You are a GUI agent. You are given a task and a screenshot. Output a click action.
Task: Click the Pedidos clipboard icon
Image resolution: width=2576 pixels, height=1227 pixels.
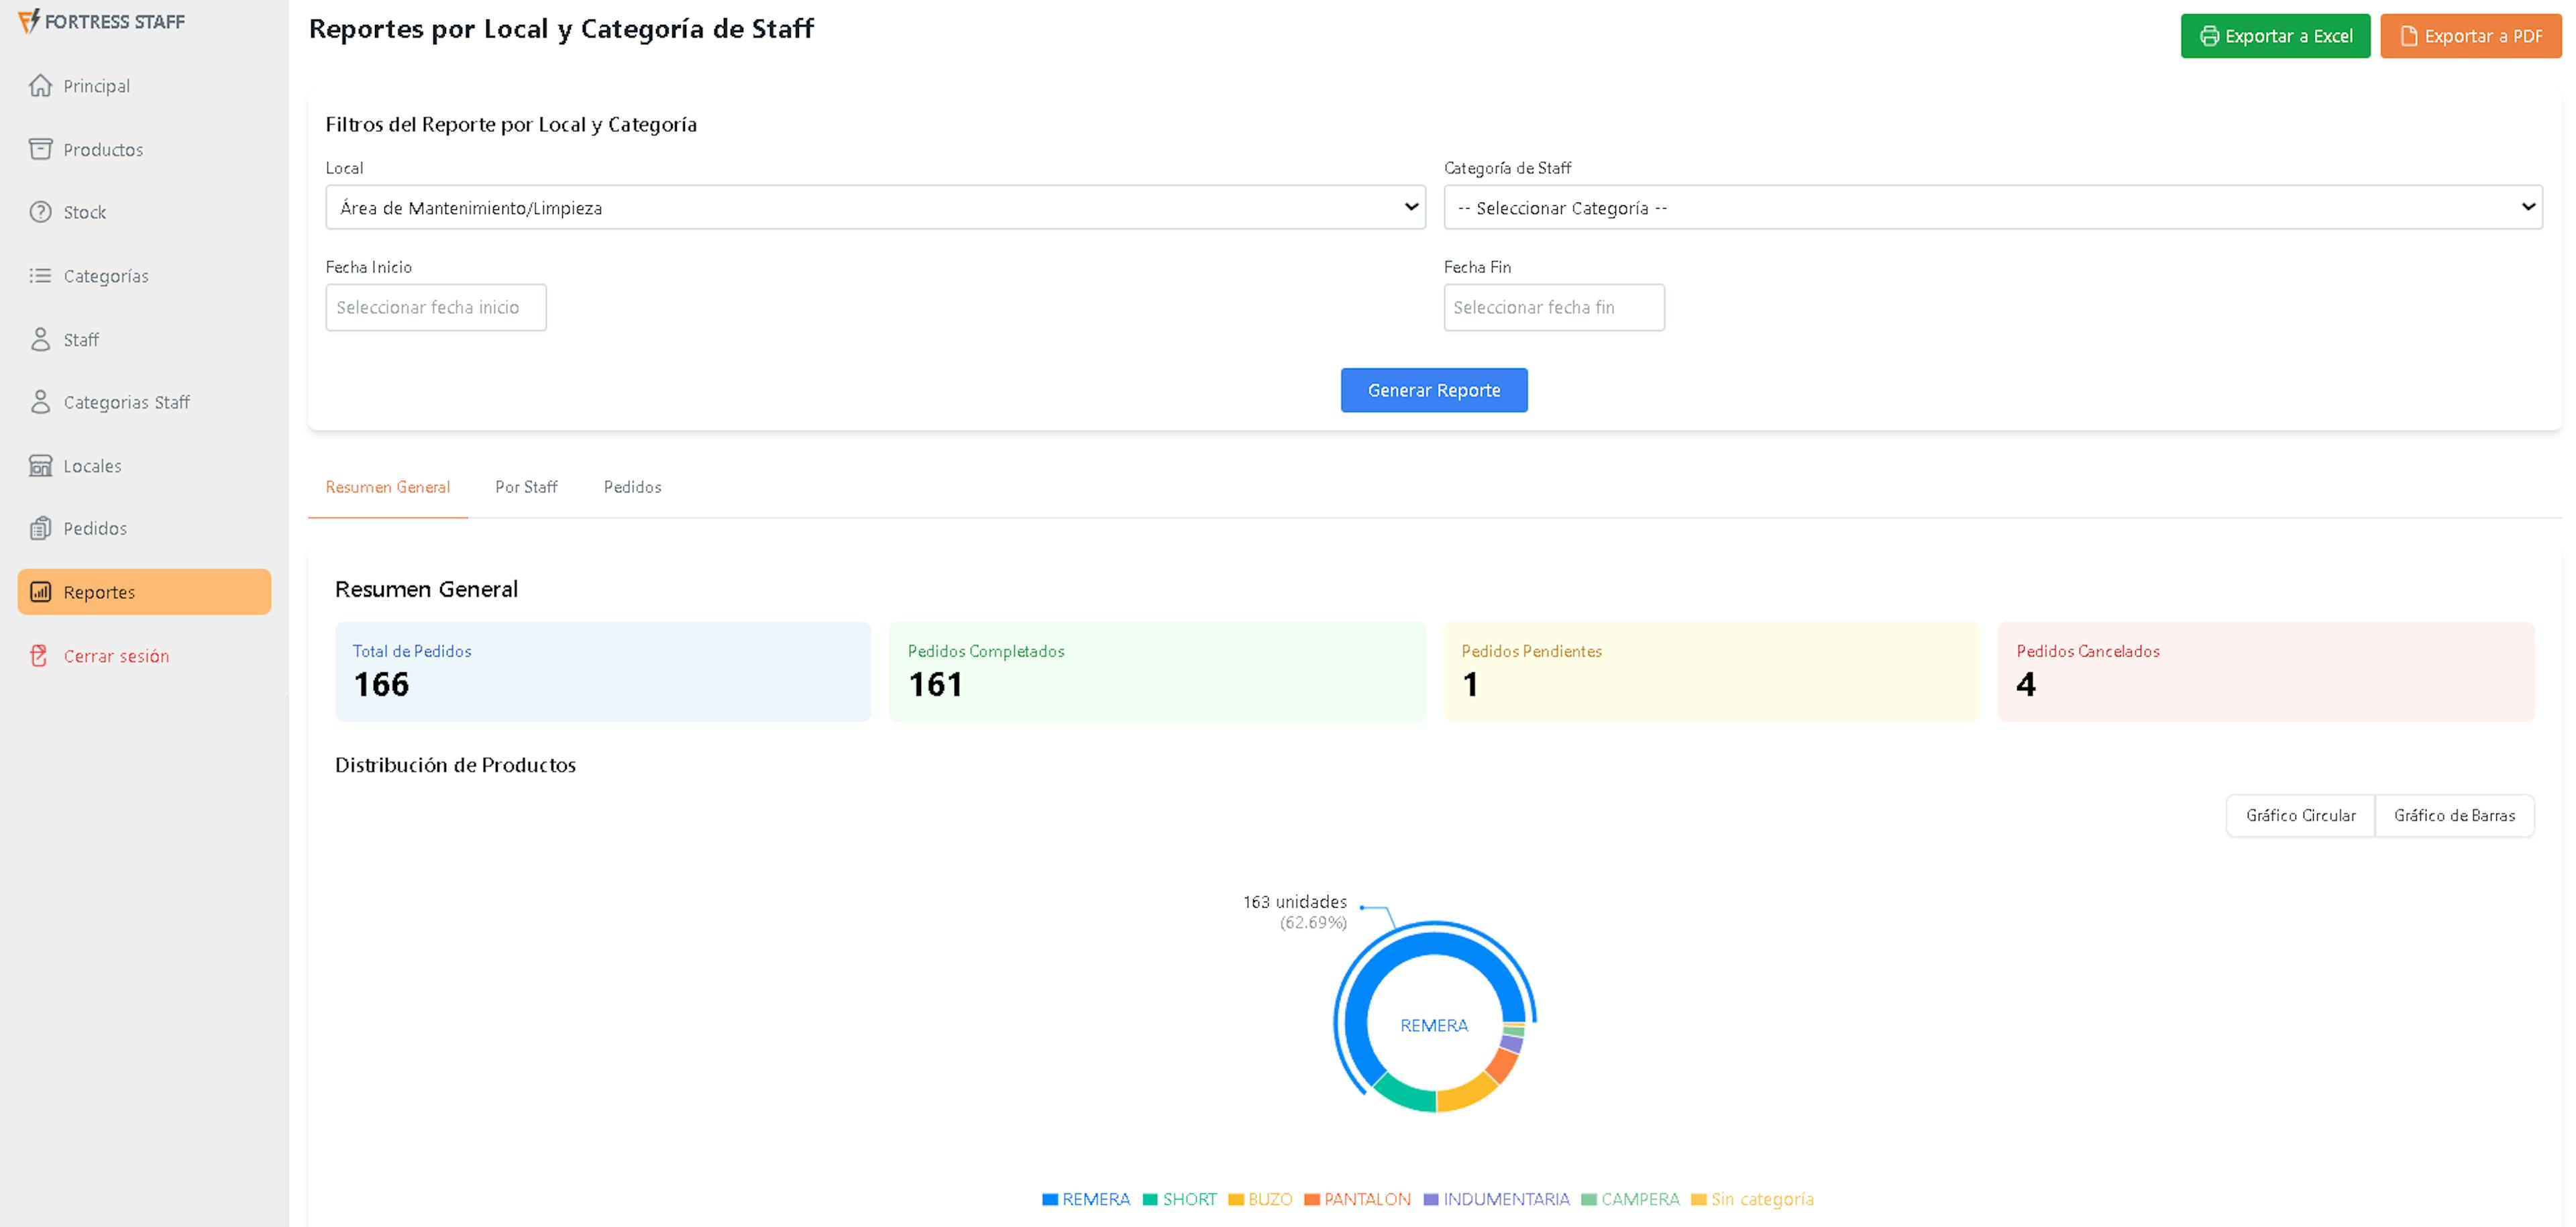40,529
